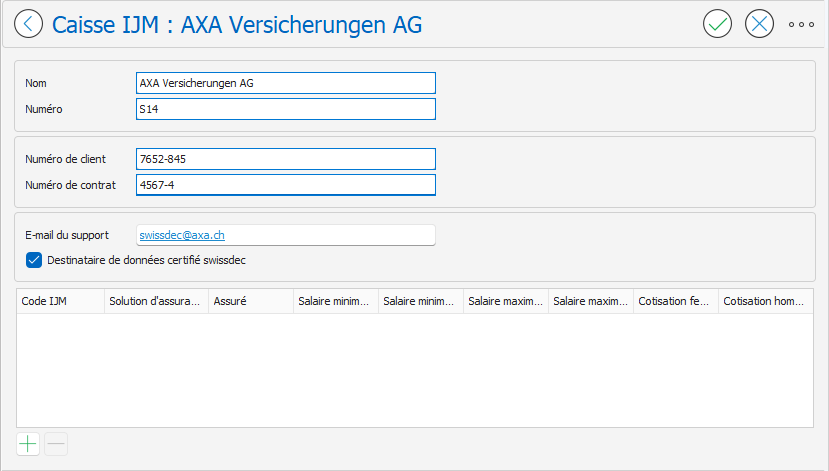Sort by Code IJM column header
Viewport: 829px width, 471px height.
[60, 300]
